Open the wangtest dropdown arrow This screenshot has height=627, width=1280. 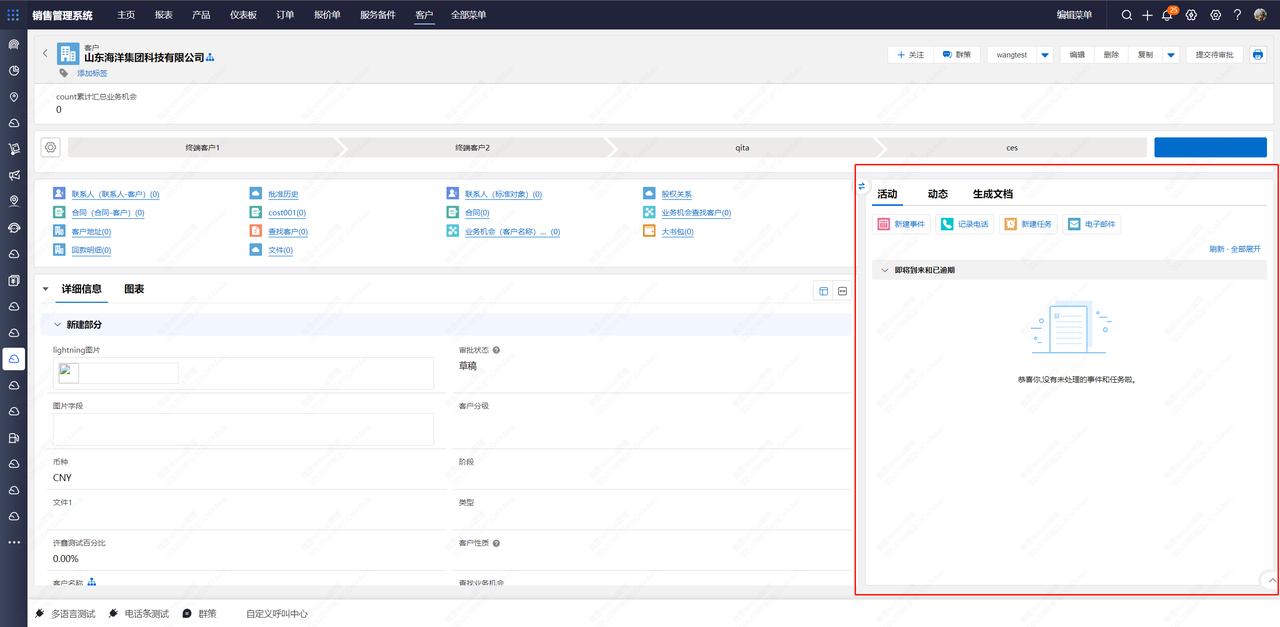point(1045,55)
